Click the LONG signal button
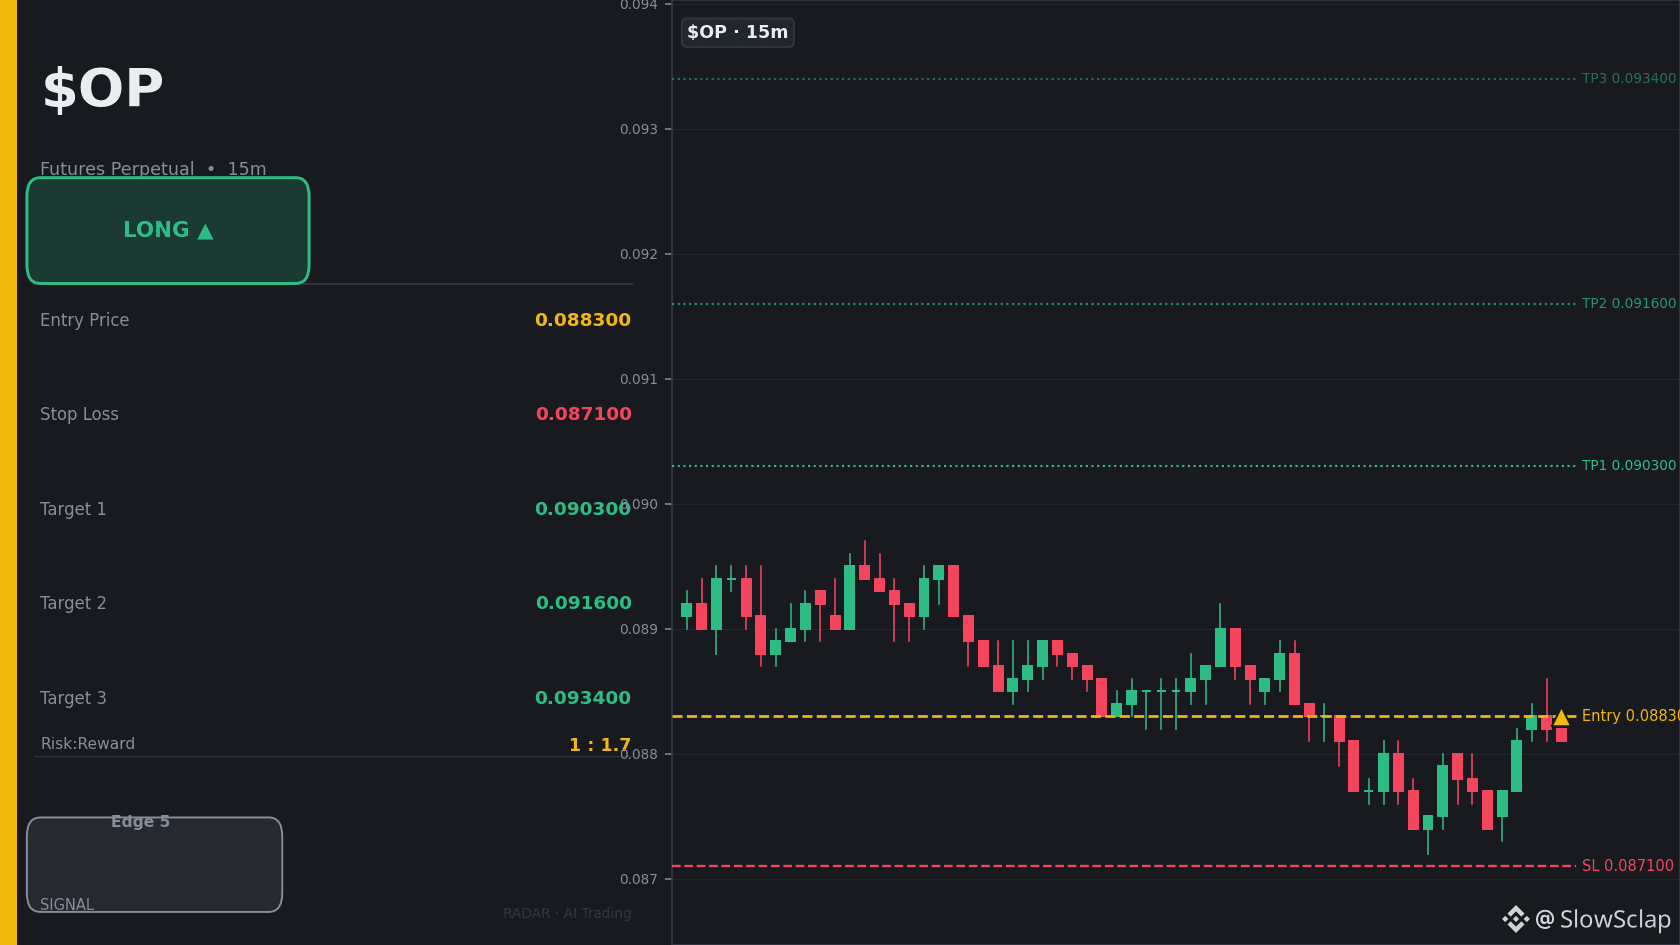Viewport: 1680px width, 945px height. [x=168, y=231]
